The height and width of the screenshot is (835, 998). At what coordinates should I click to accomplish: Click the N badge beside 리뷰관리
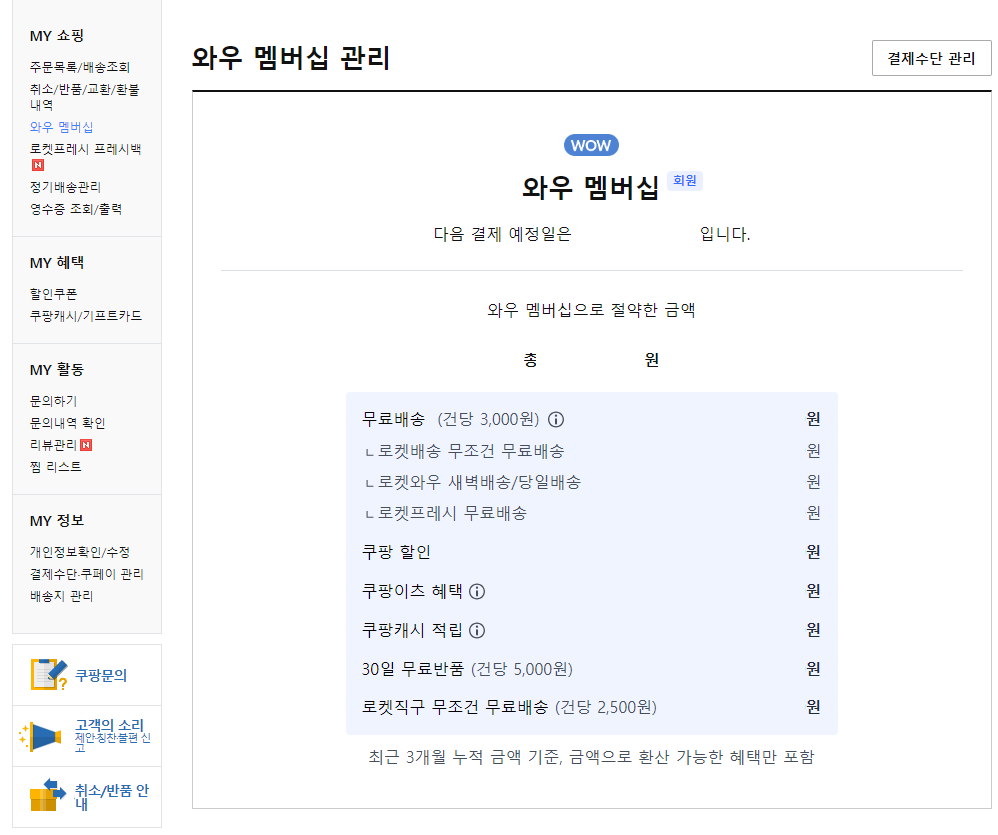click(x=86, y=445)
